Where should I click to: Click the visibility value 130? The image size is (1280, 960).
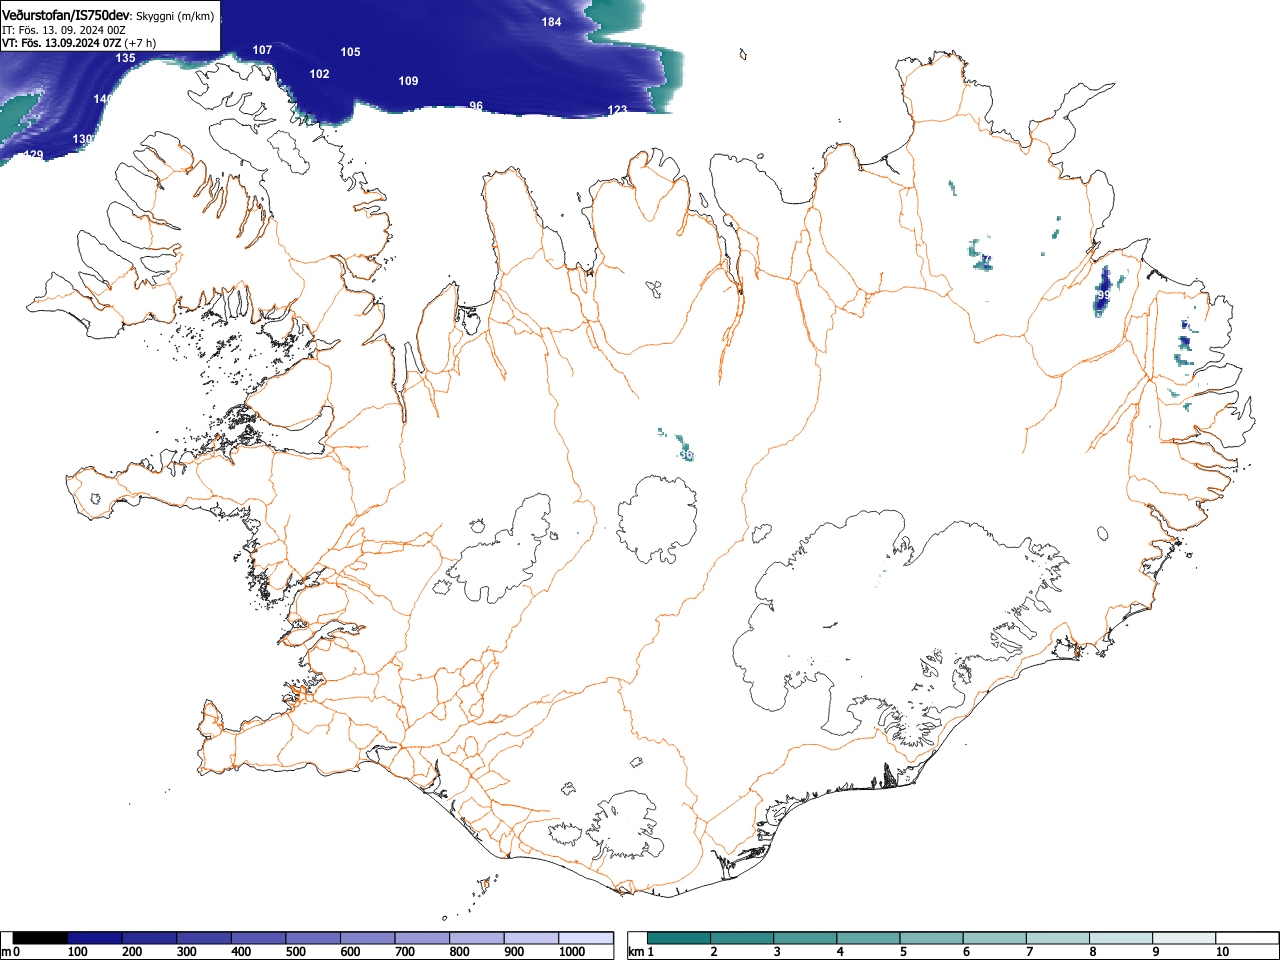84,139
